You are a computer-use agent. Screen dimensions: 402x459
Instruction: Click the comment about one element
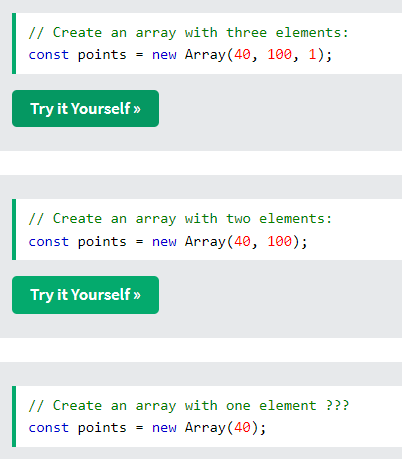(x=189, y=406)
